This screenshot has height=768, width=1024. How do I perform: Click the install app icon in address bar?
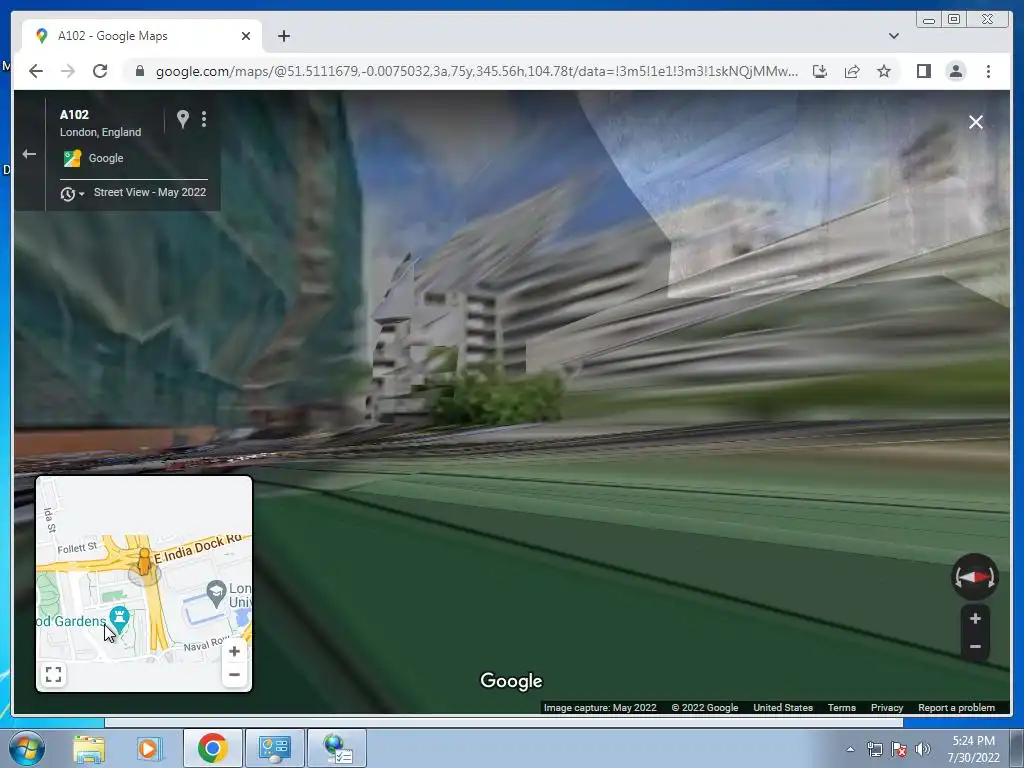coord(820,71)
